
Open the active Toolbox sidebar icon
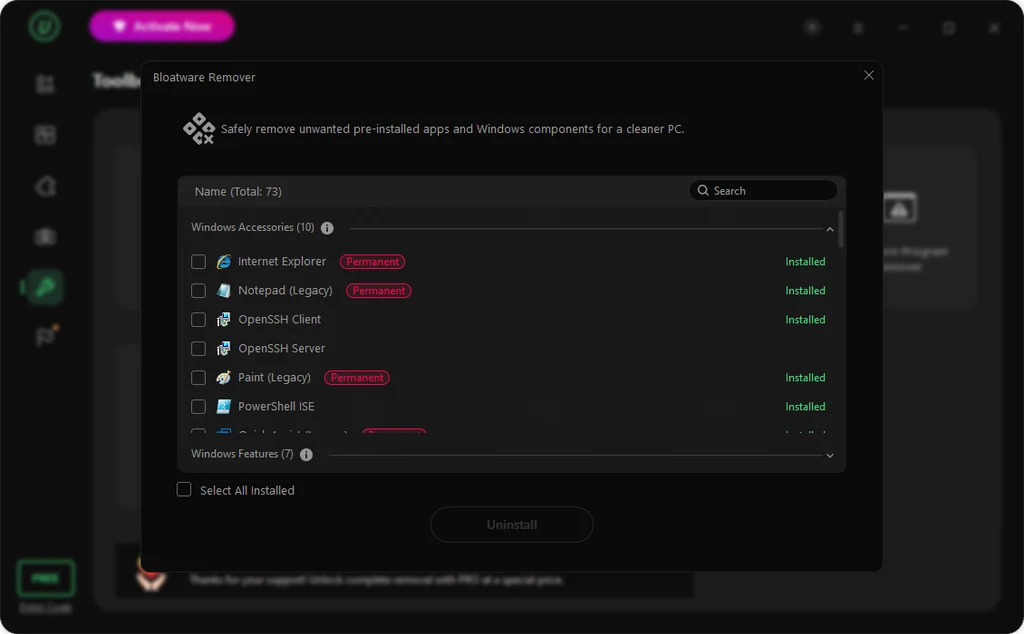[x=44, y=287]
